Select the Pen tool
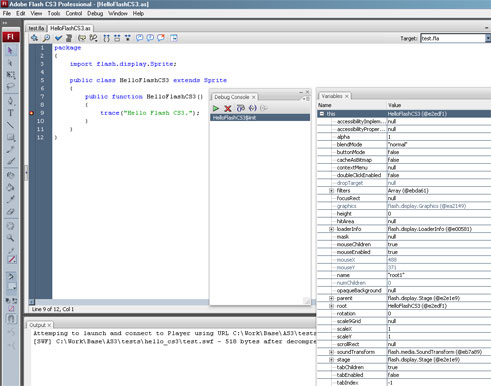Image resolution: width=491 pixels, height=386 pixels. click(x=10, y=101)
